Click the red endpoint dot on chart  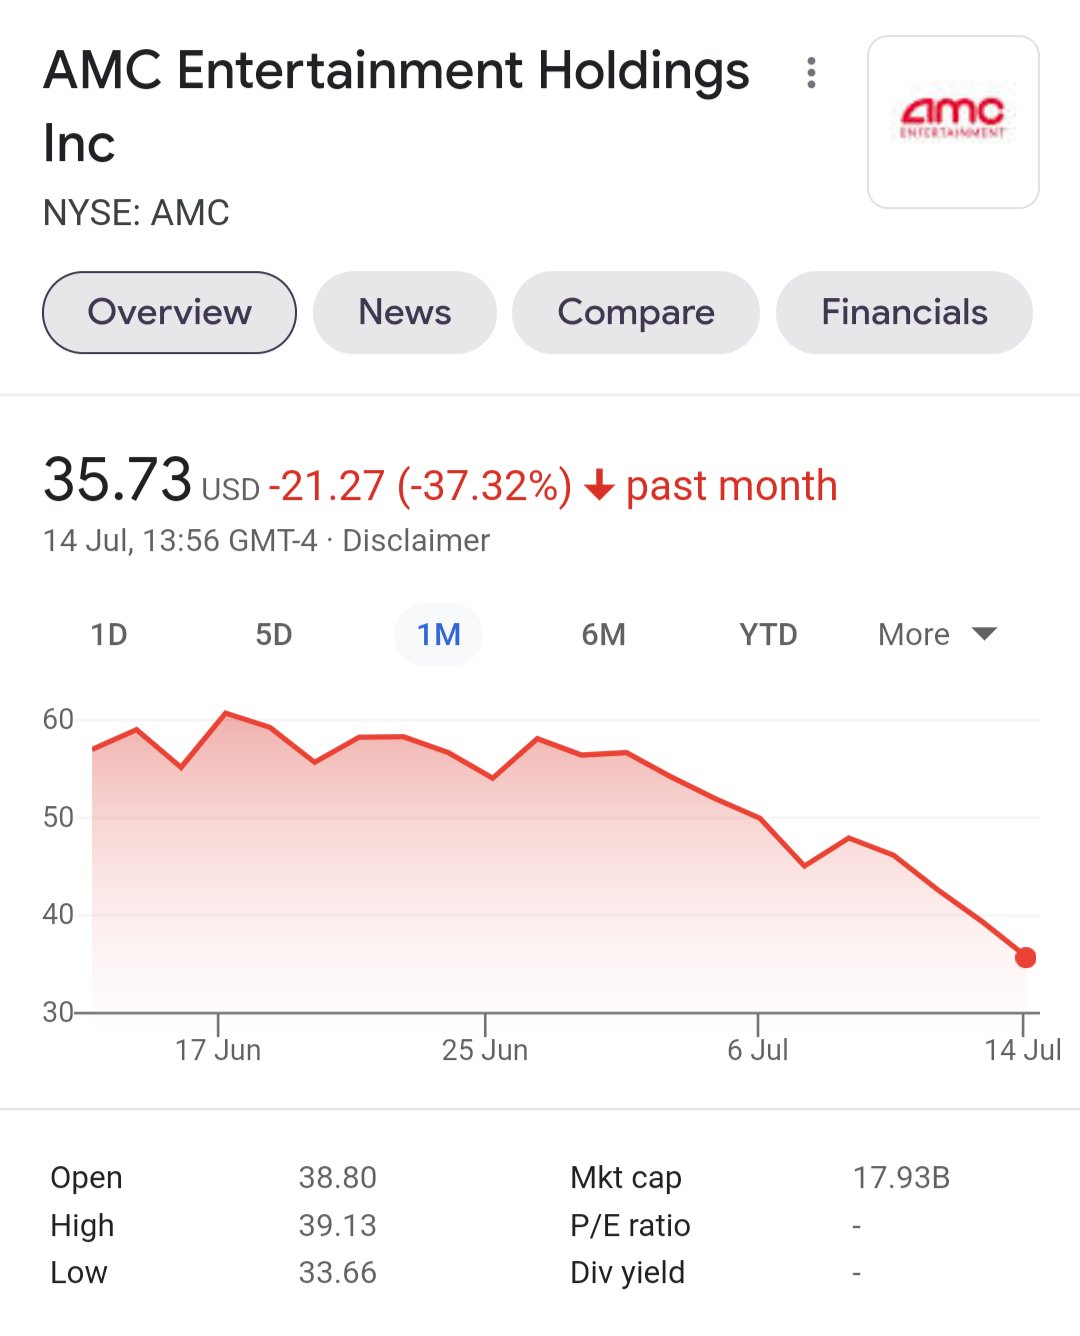1025,958
